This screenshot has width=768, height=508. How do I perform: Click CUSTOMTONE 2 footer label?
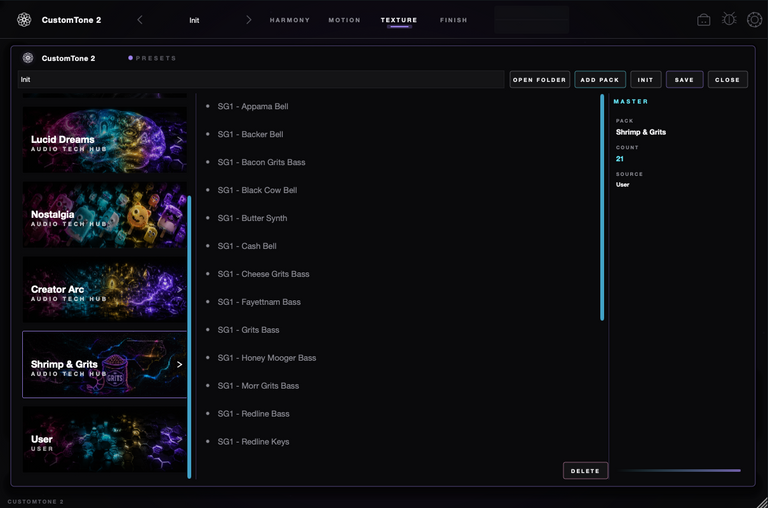tap(35, 502)
